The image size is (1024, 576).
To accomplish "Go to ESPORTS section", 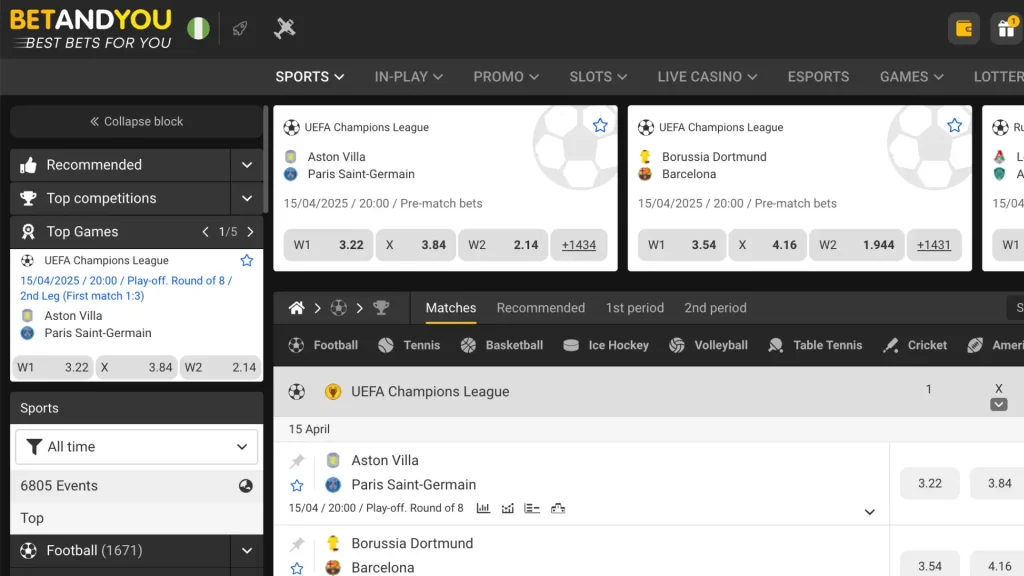I will pyautogui.click(x=818, y=76).
